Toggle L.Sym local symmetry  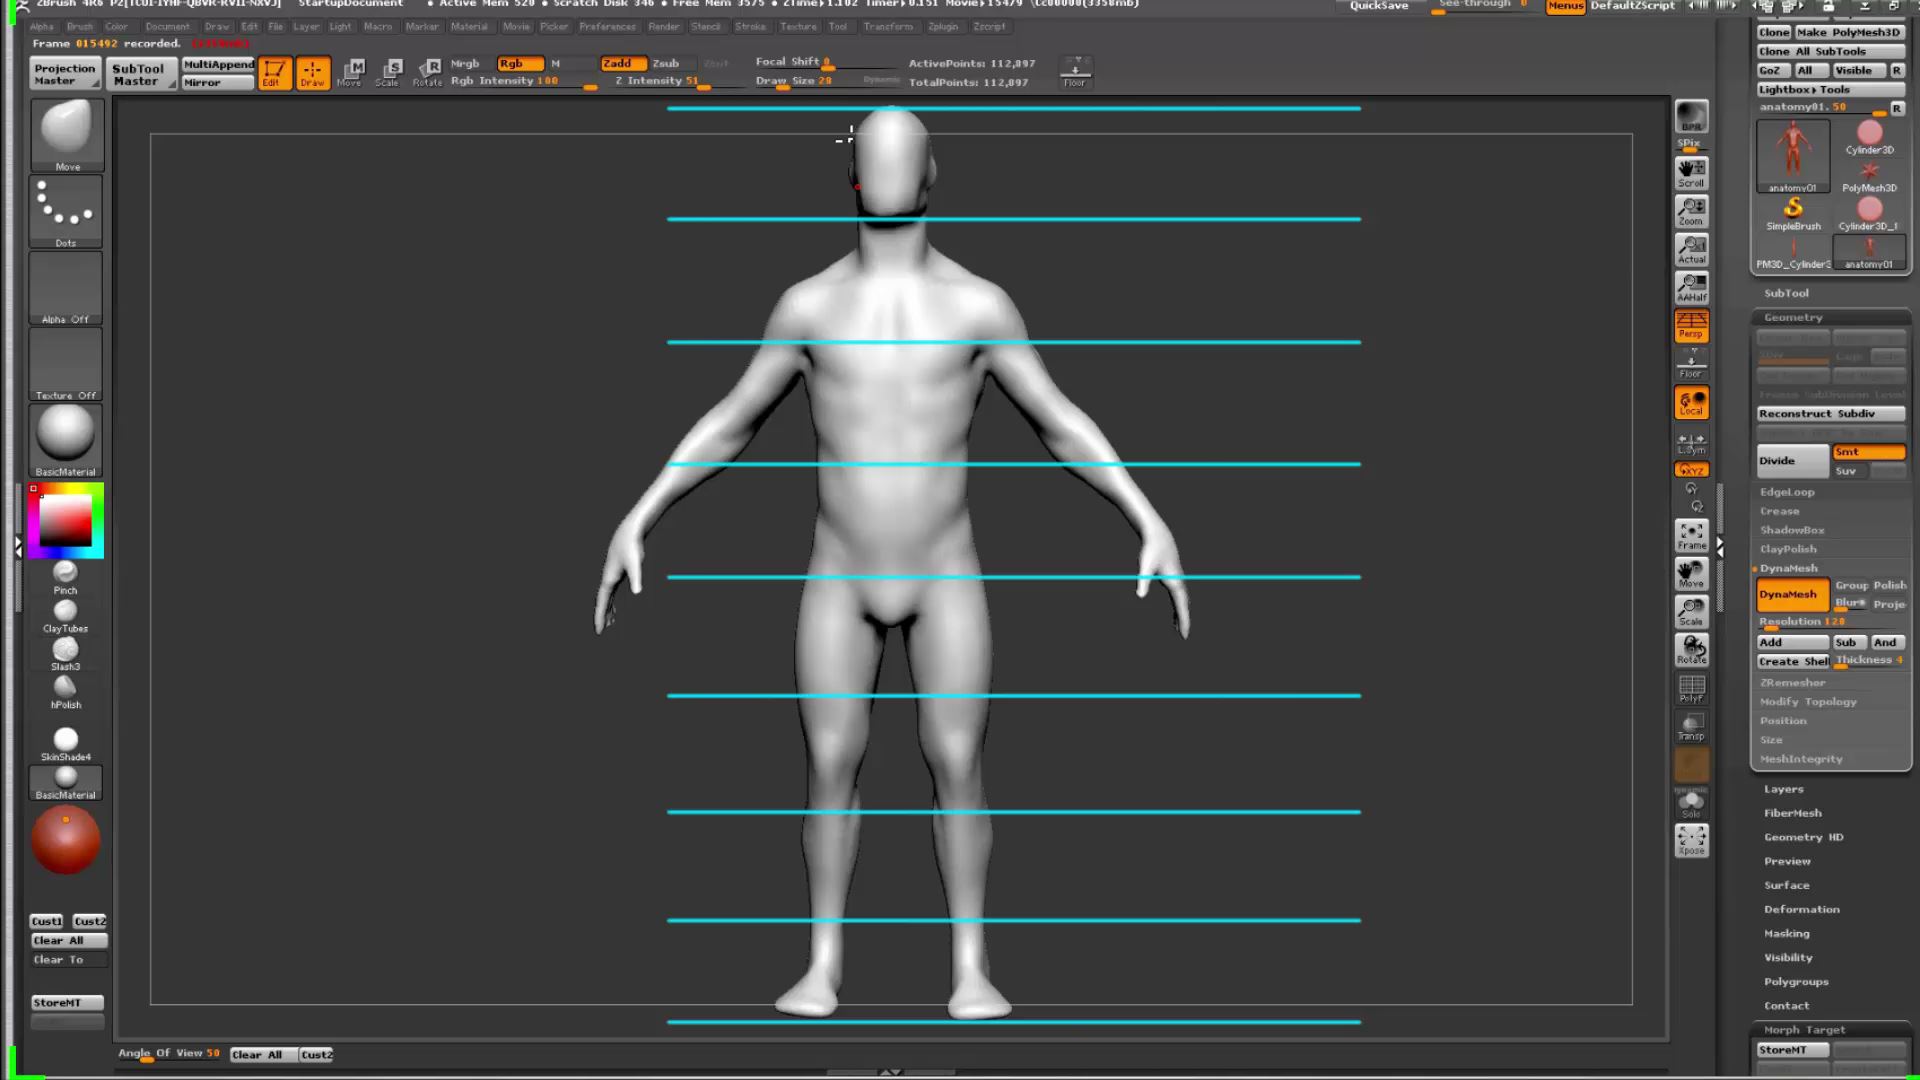click(1691, 443)
